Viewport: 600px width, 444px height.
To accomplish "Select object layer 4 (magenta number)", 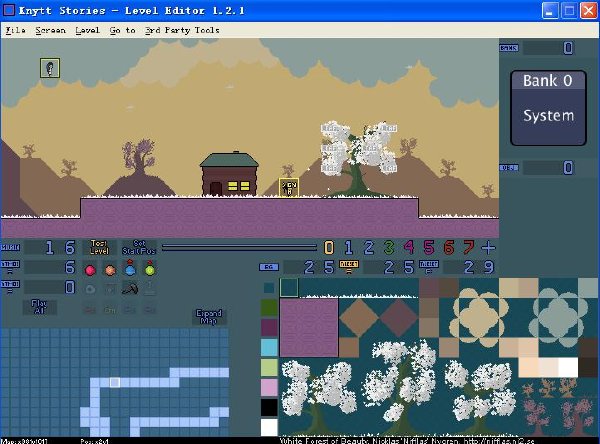I will (x=409, y=248).
